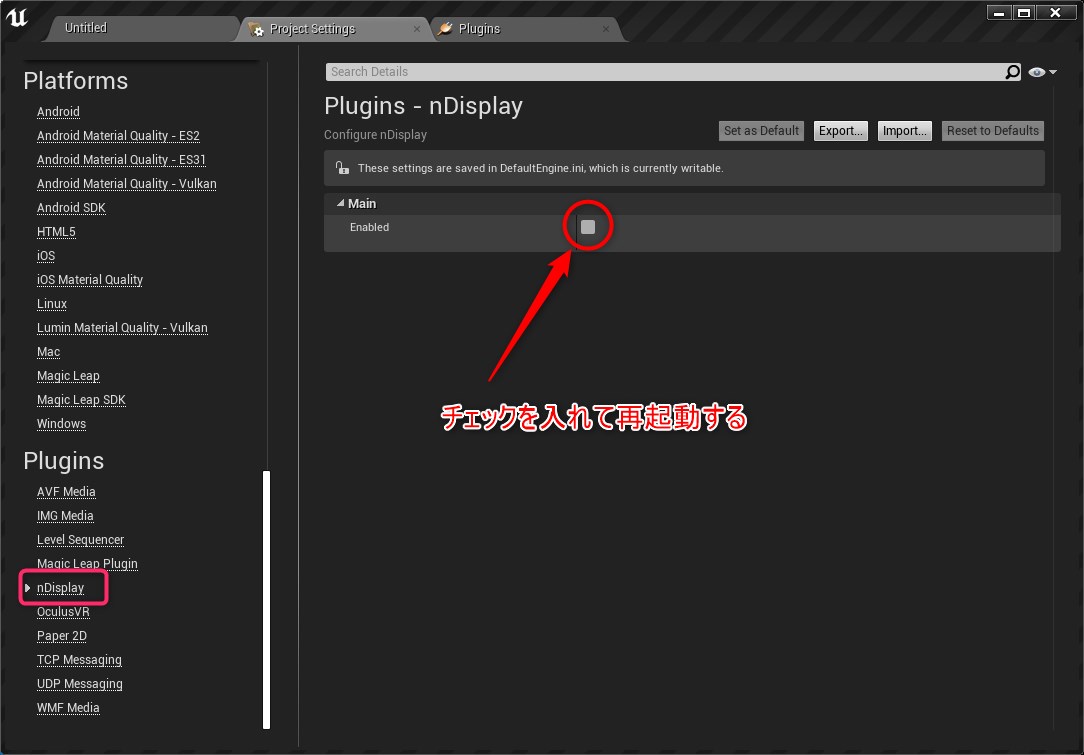Maximize the Project Settings window
Screen dimensions: 1084x755
1024,12
